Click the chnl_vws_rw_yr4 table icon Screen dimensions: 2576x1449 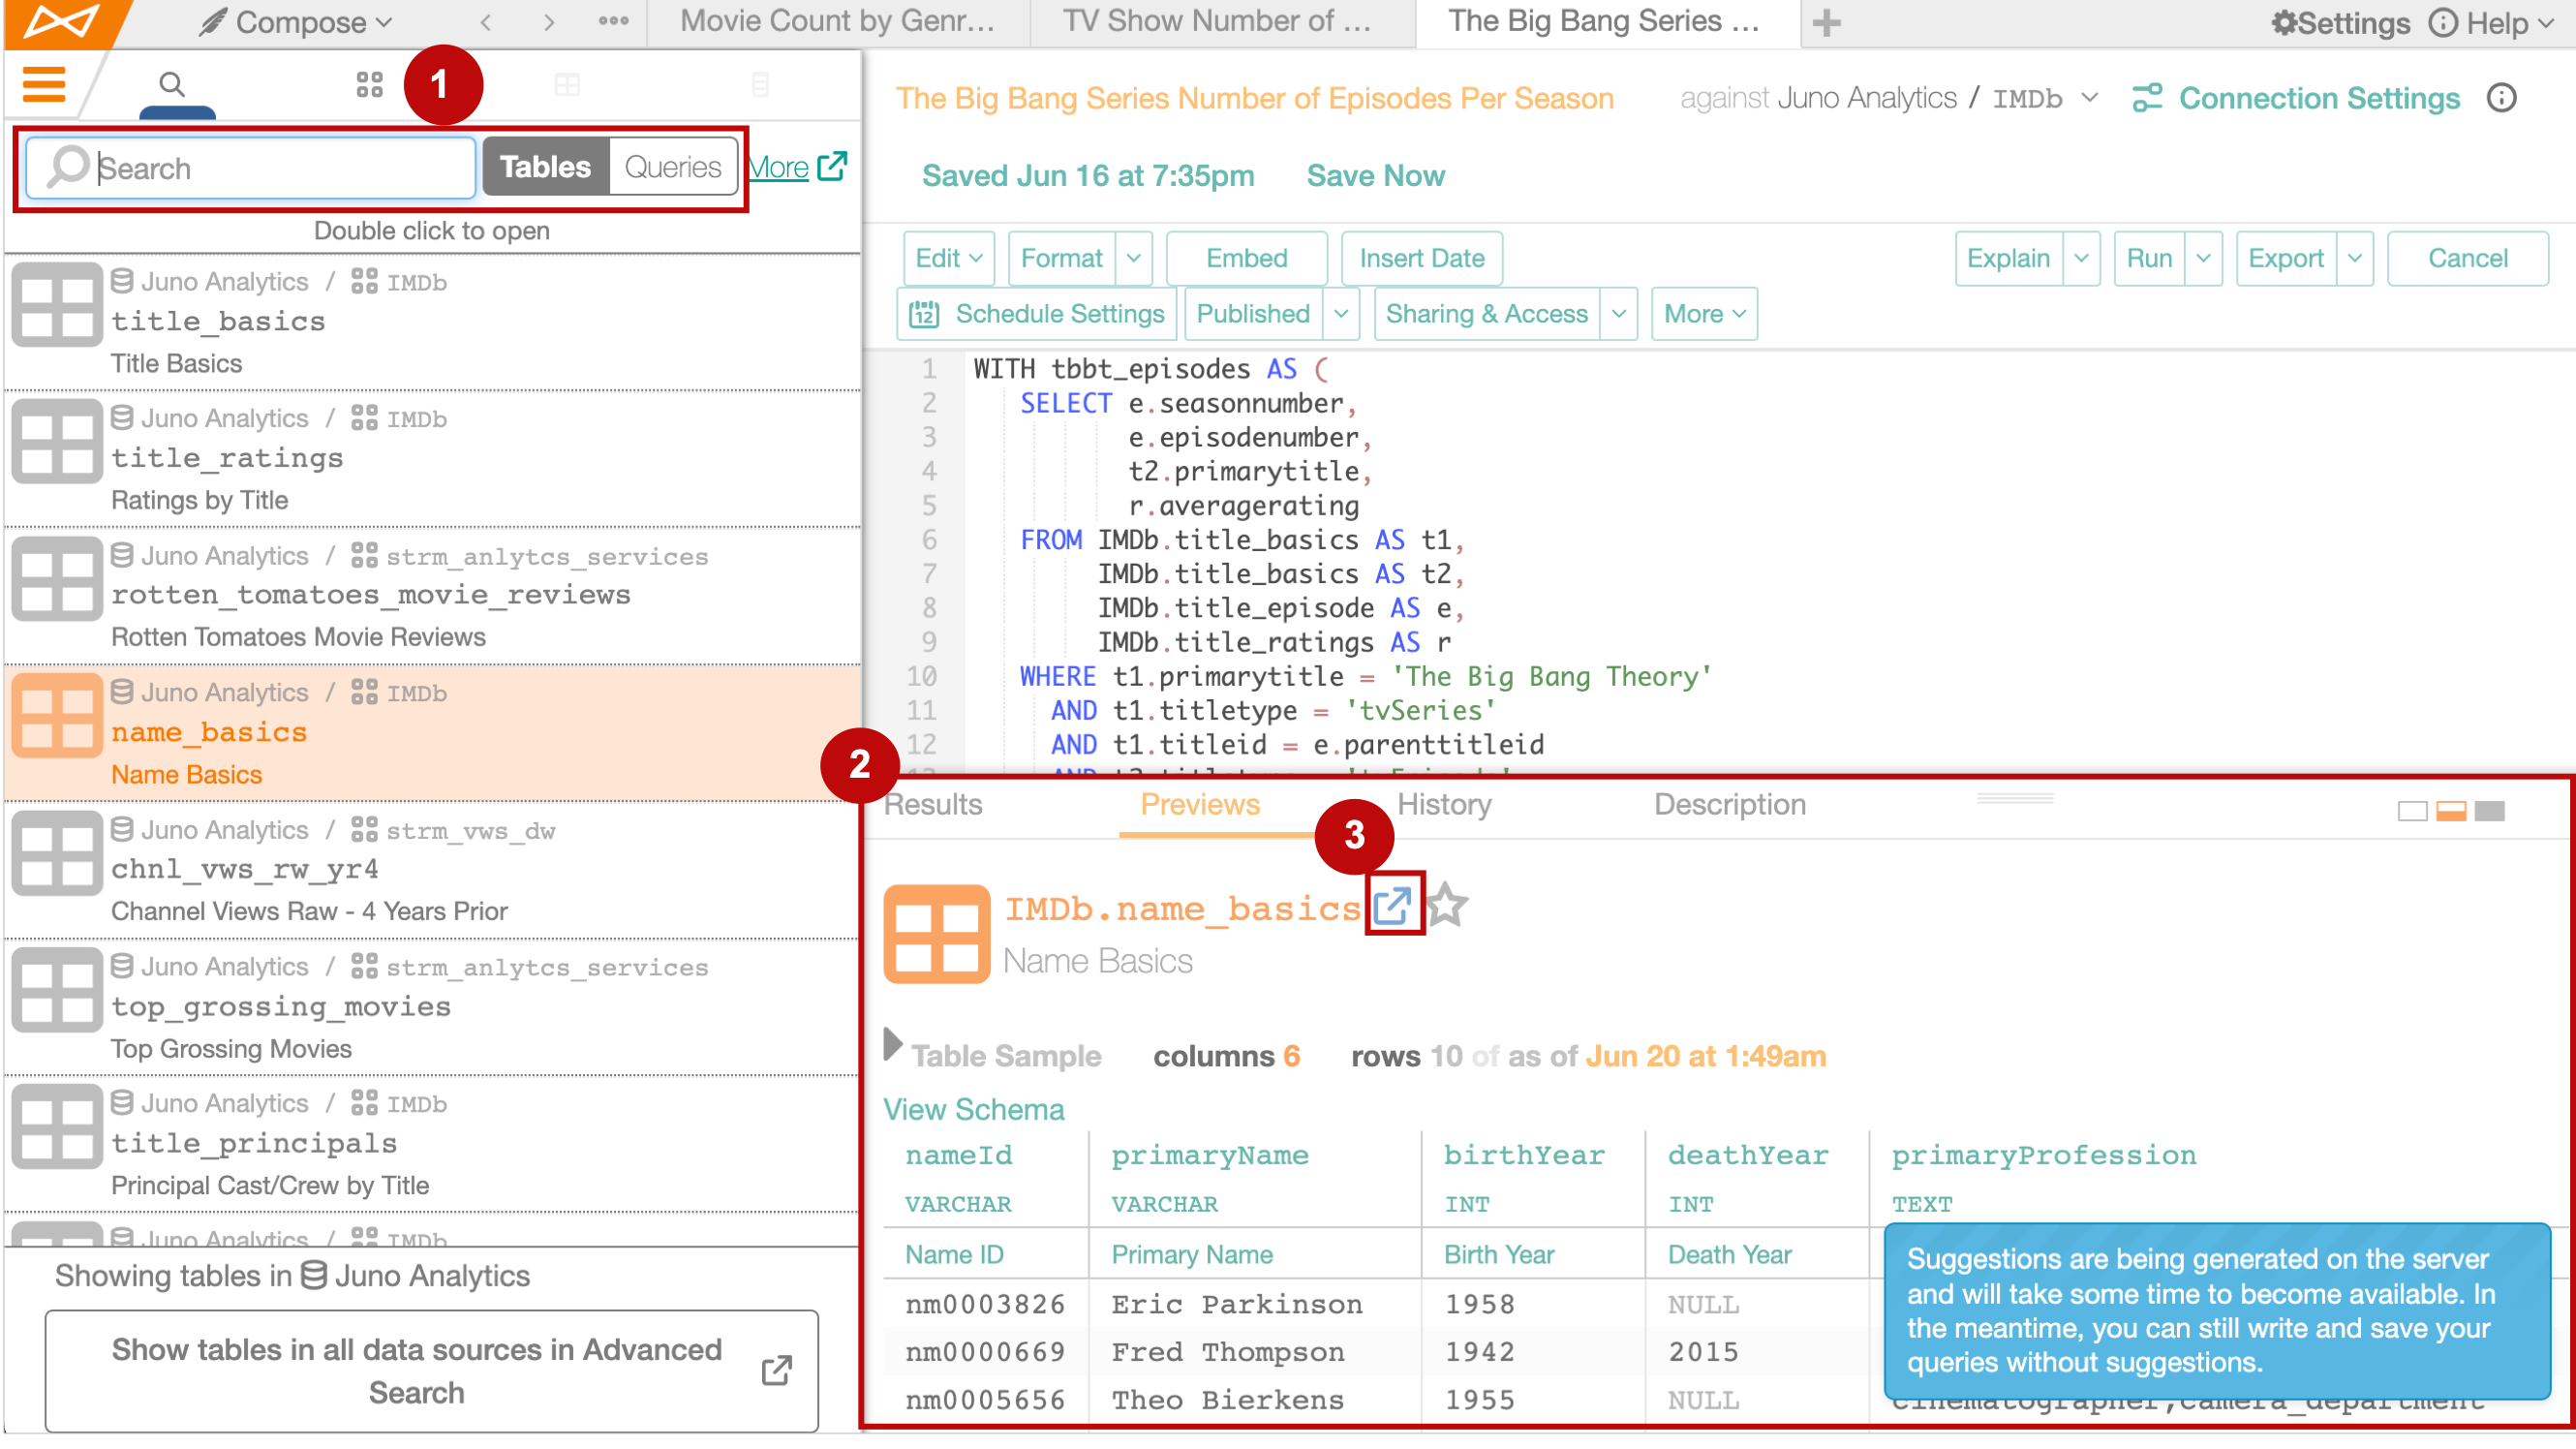click(56, 854)
